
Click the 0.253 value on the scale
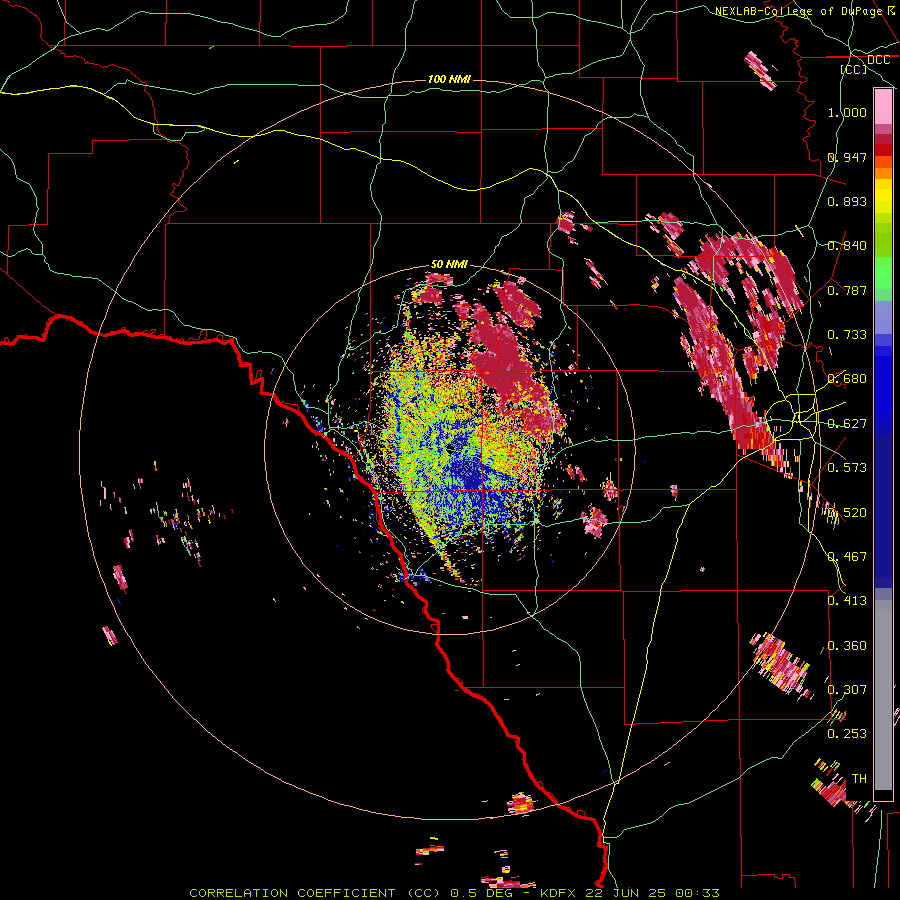847,734
